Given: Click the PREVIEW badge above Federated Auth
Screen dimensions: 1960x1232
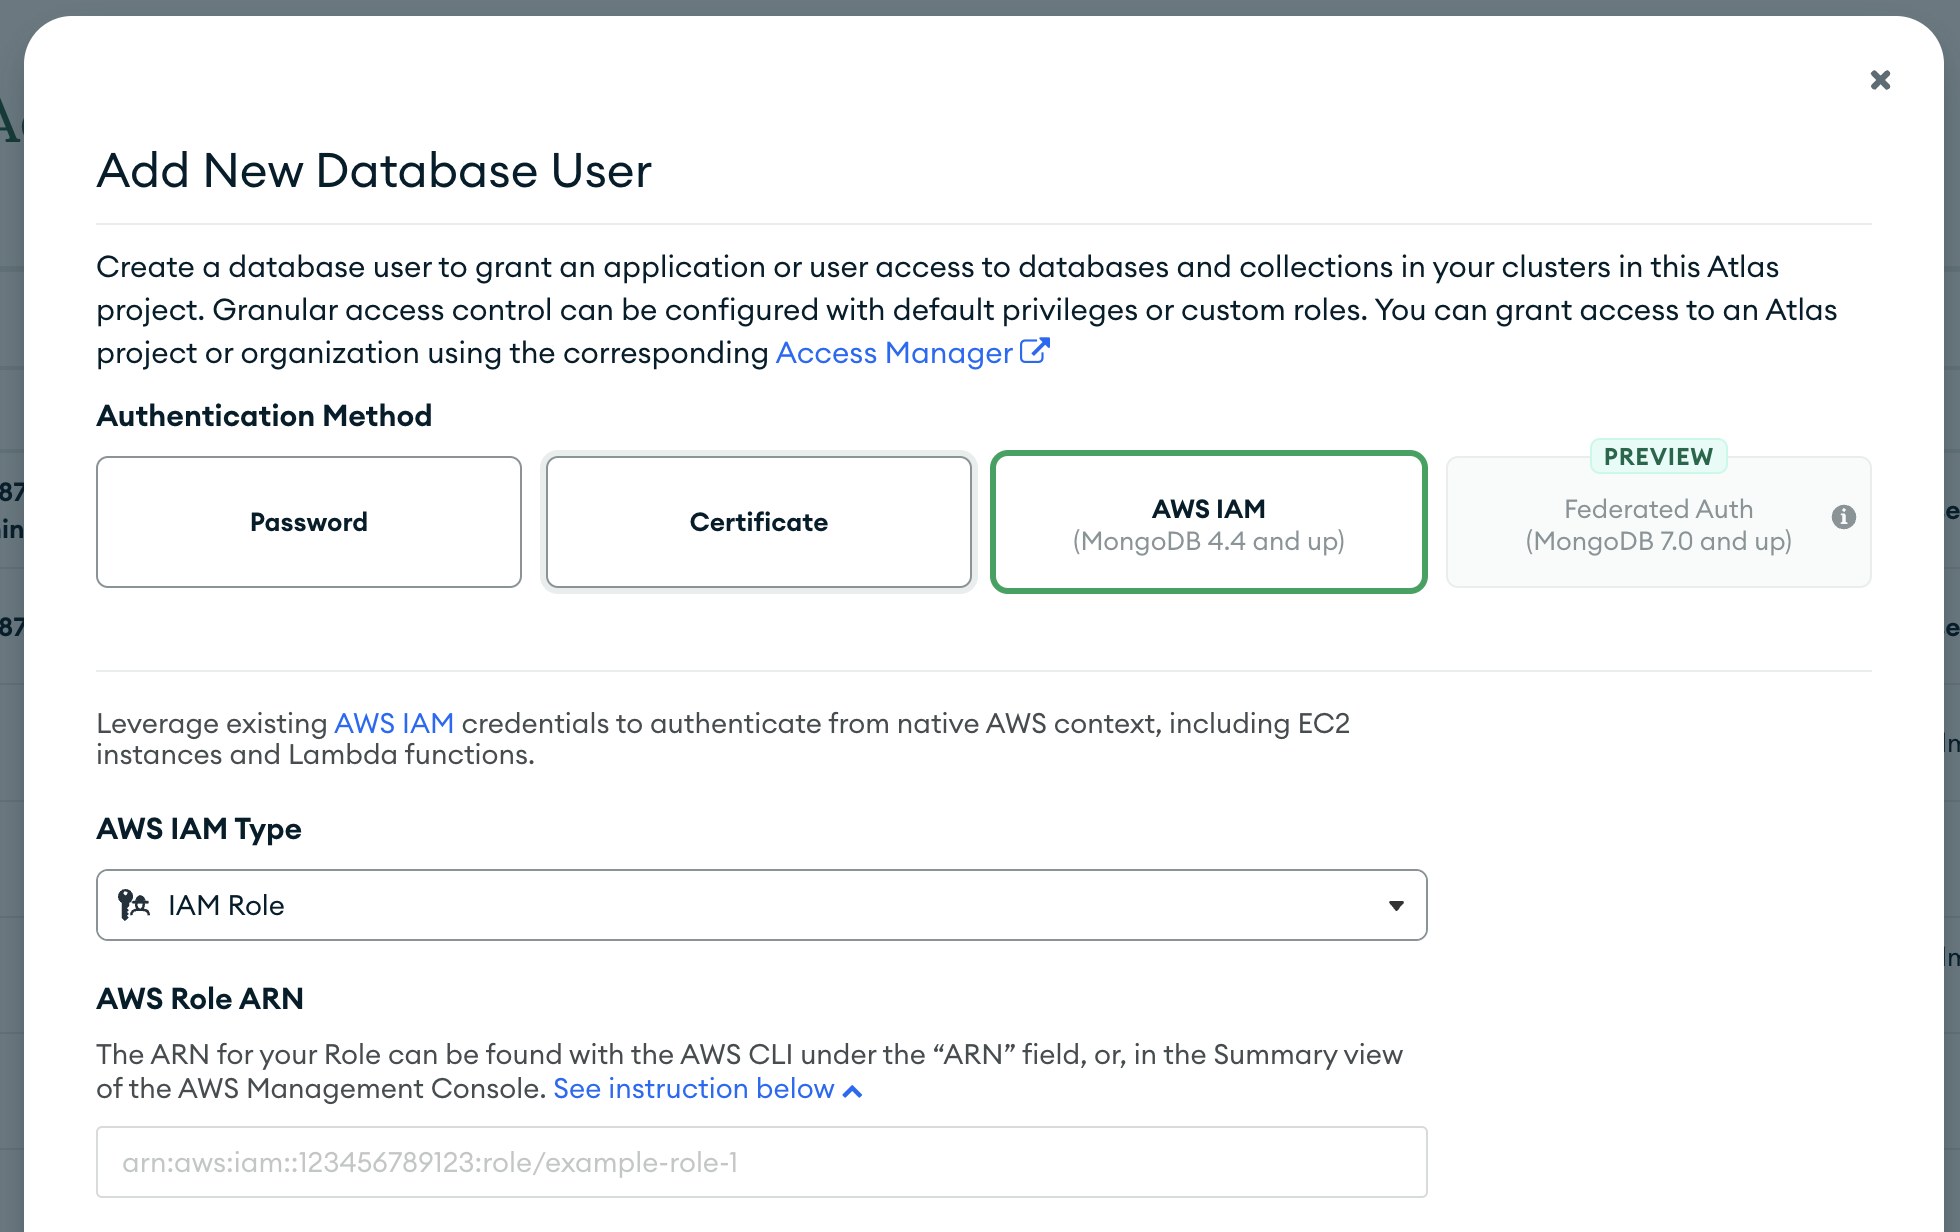Looking at the screenshot, I should (x=1658, y=457).
